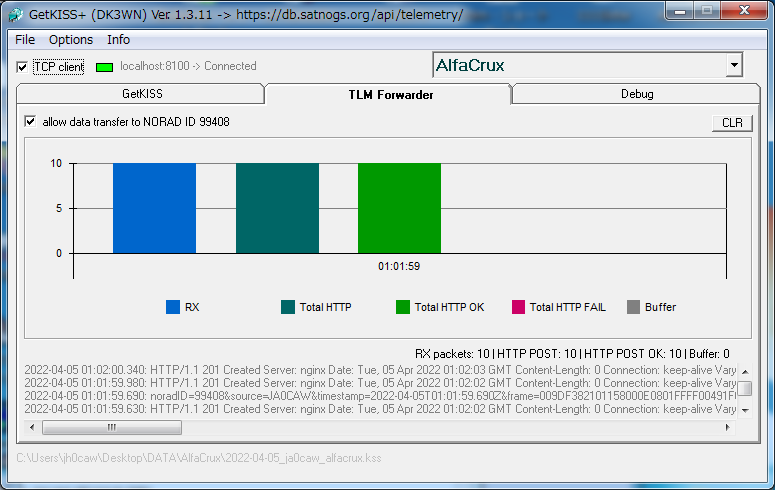The width and height of the screenshot is (775, 490).
Task: Click the CLR button
Action: 732,123
